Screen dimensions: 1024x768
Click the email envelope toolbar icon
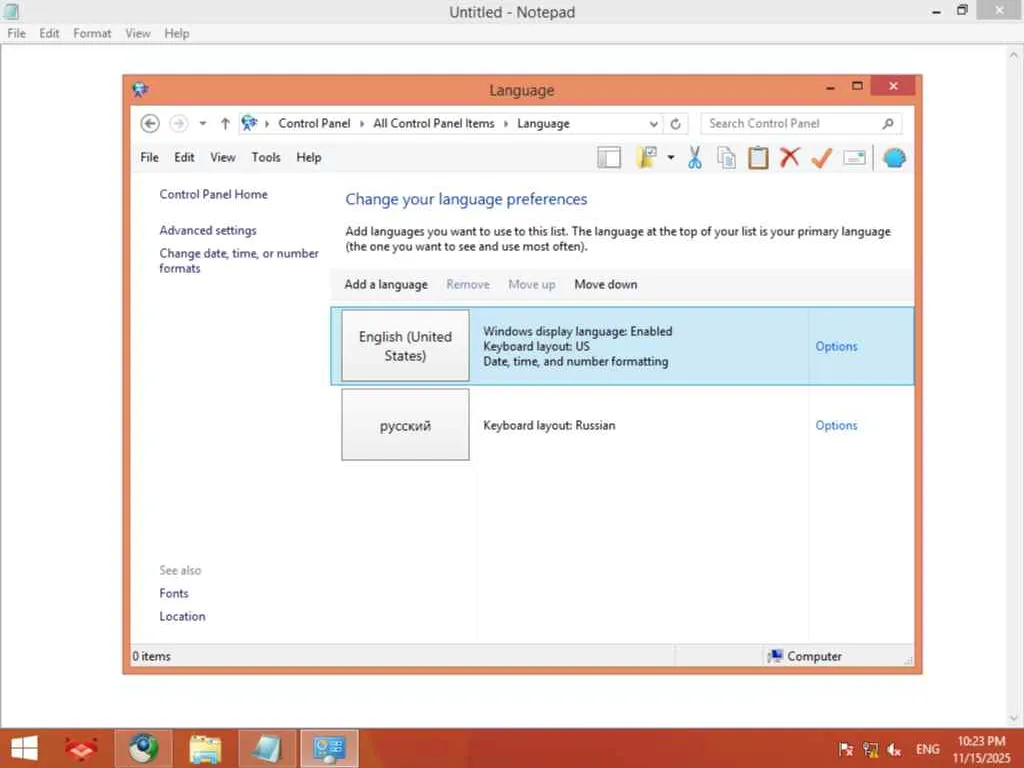pos(854,157)
